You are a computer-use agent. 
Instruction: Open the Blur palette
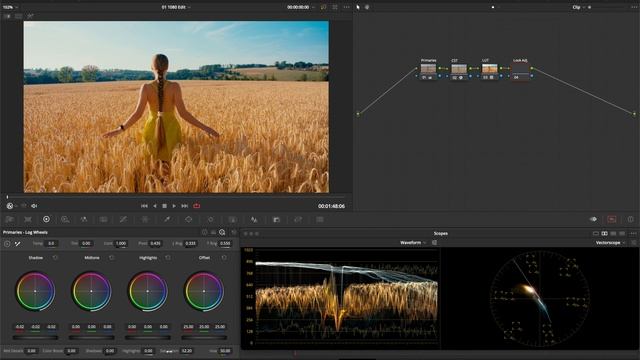click(x=254, y=220)
